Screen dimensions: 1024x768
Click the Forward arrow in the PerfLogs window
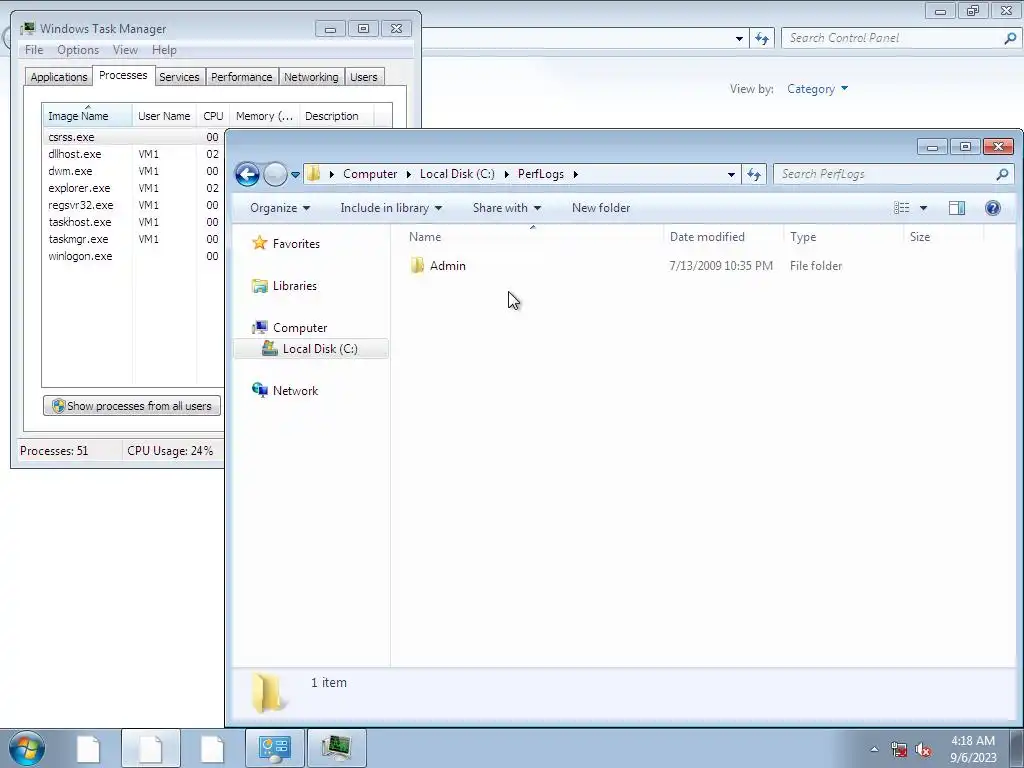(x=275, y=174)
